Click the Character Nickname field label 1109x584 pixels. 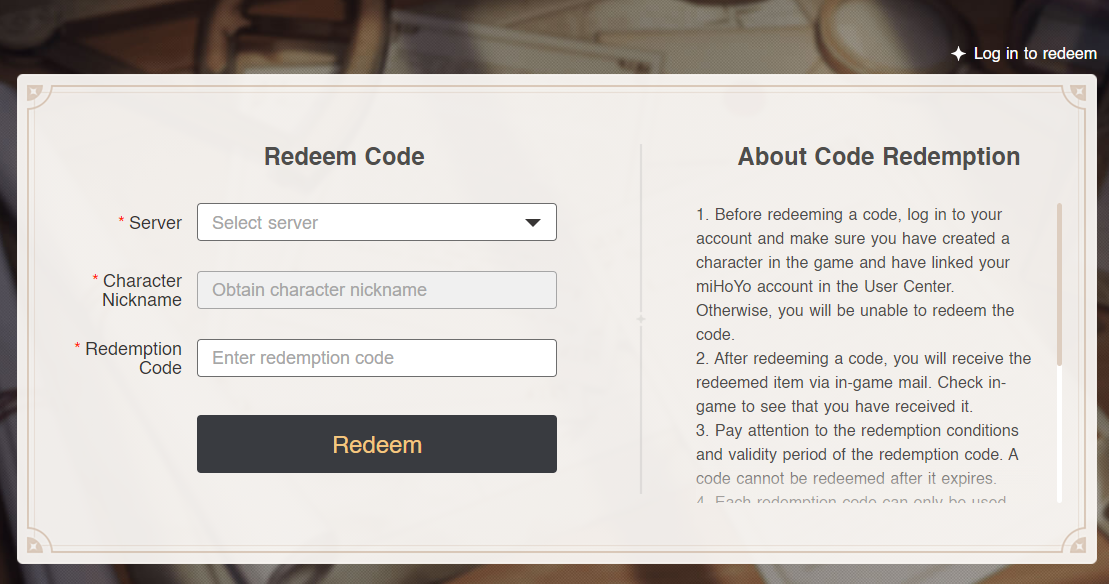coord(141,290)
